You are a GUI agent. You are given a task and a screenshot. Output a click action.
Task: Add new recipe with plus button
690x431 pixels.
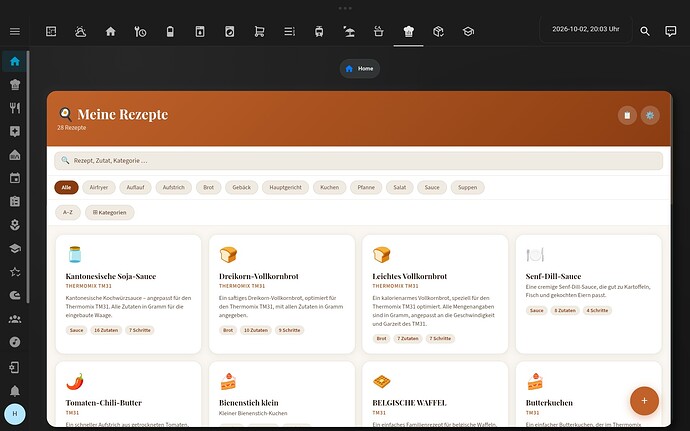[x=644, y=401]
